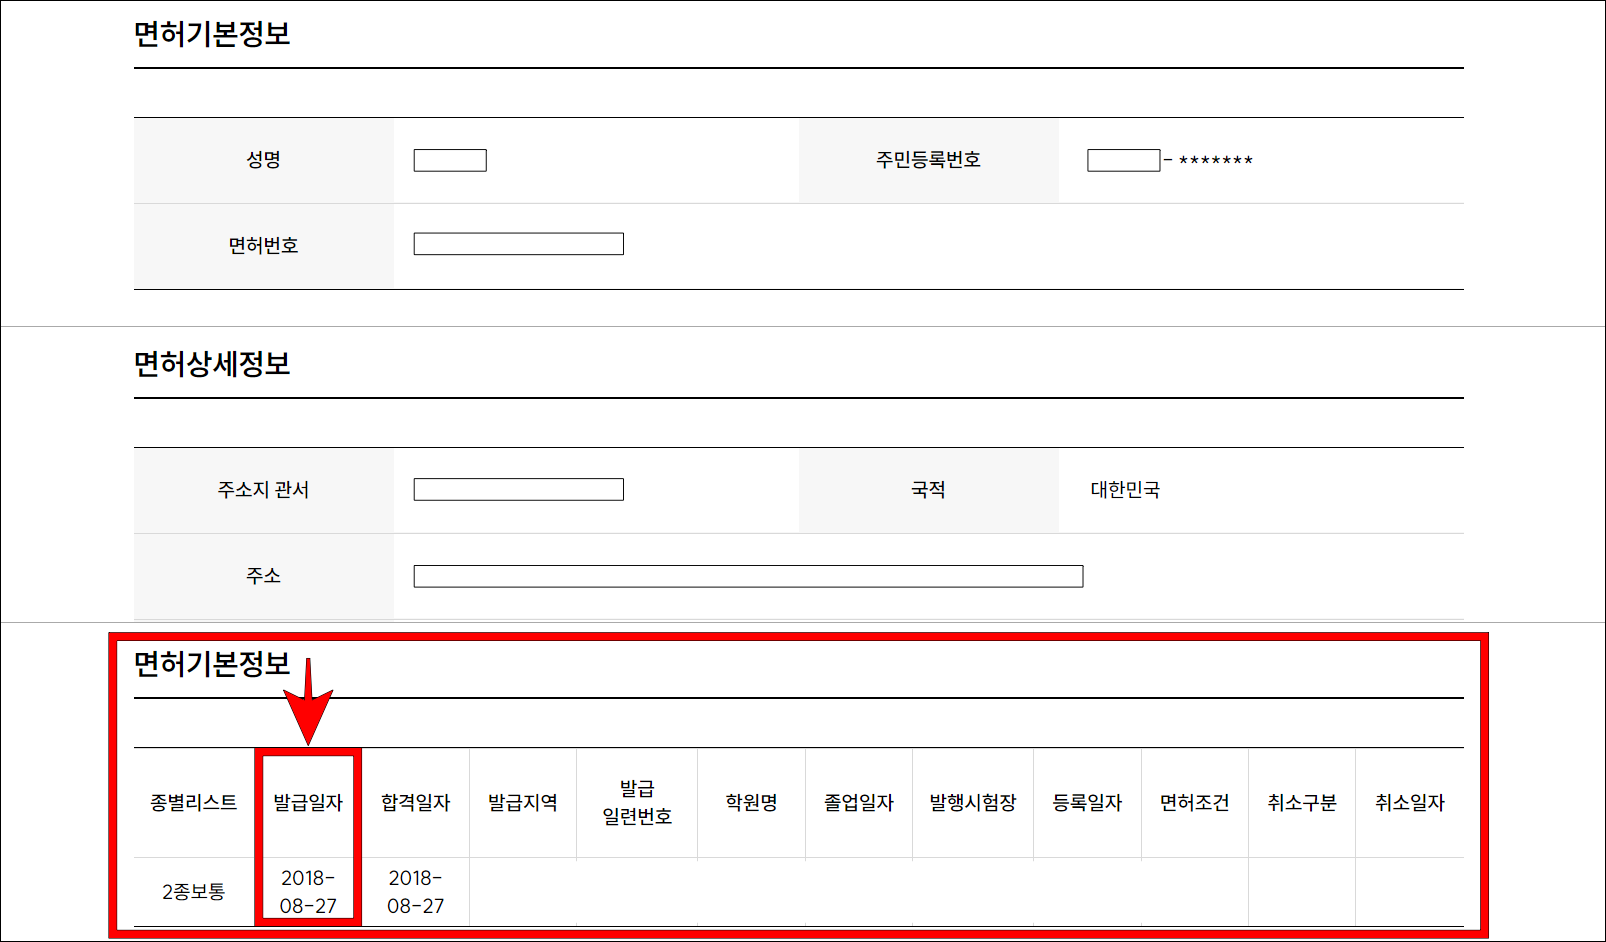Click the 종별리스트 column header
This screenshot has width=1606, height=942.
click(x=194, y=802)
